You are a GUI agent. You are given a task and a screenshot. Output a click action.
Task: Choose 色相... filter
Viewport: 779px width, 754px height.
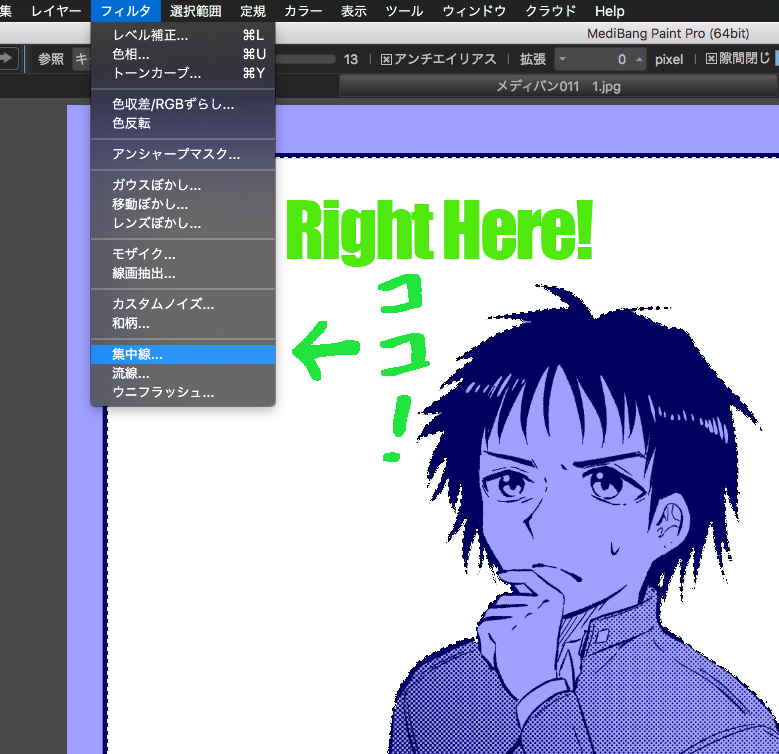(183, 54)
